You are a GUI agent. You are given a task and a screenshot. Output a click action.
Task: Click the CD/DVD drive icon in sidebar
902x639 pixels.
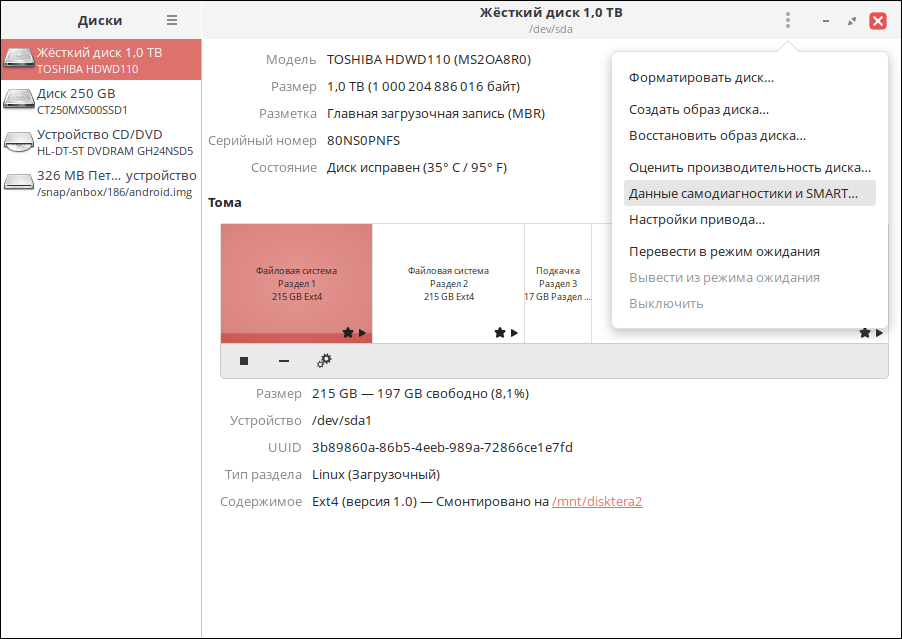point(18,142)
